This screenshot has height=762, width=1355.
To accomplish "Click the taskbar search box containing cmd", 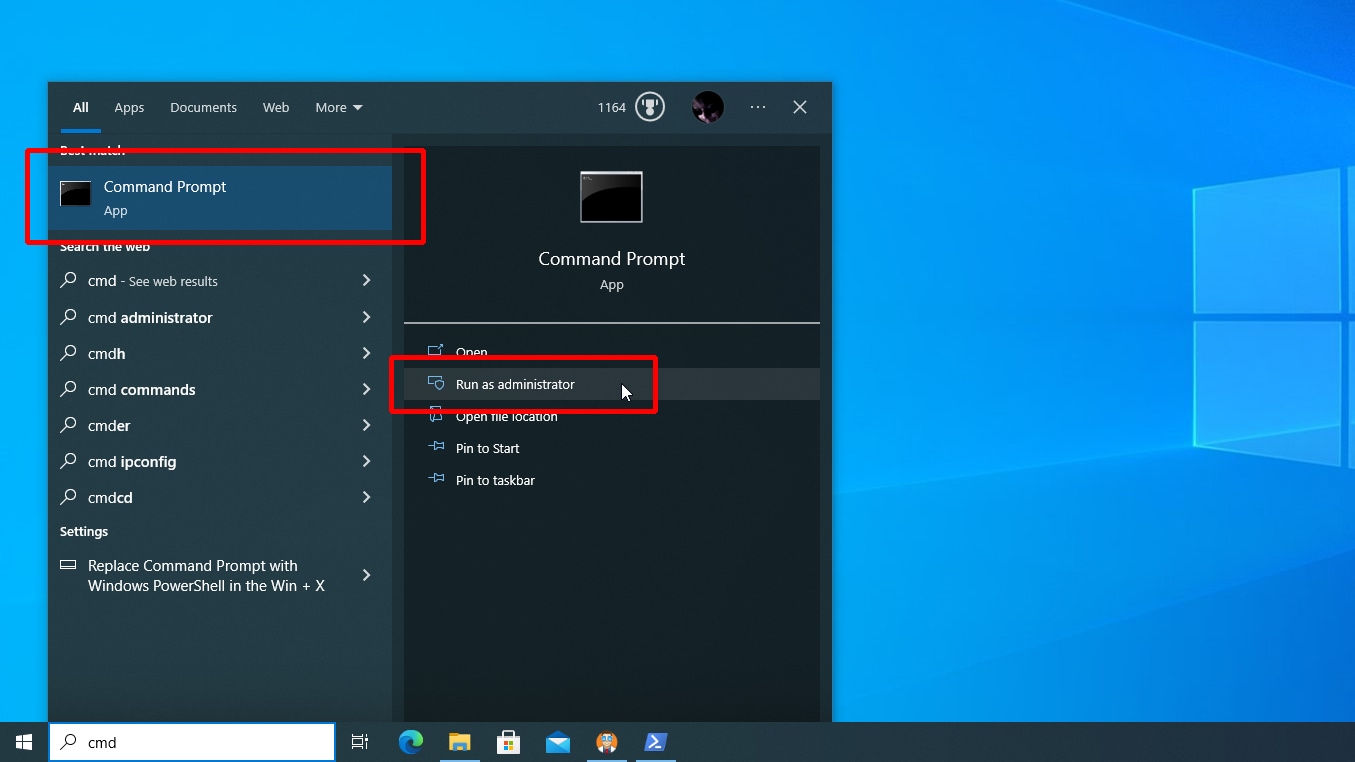I will 192,742.
